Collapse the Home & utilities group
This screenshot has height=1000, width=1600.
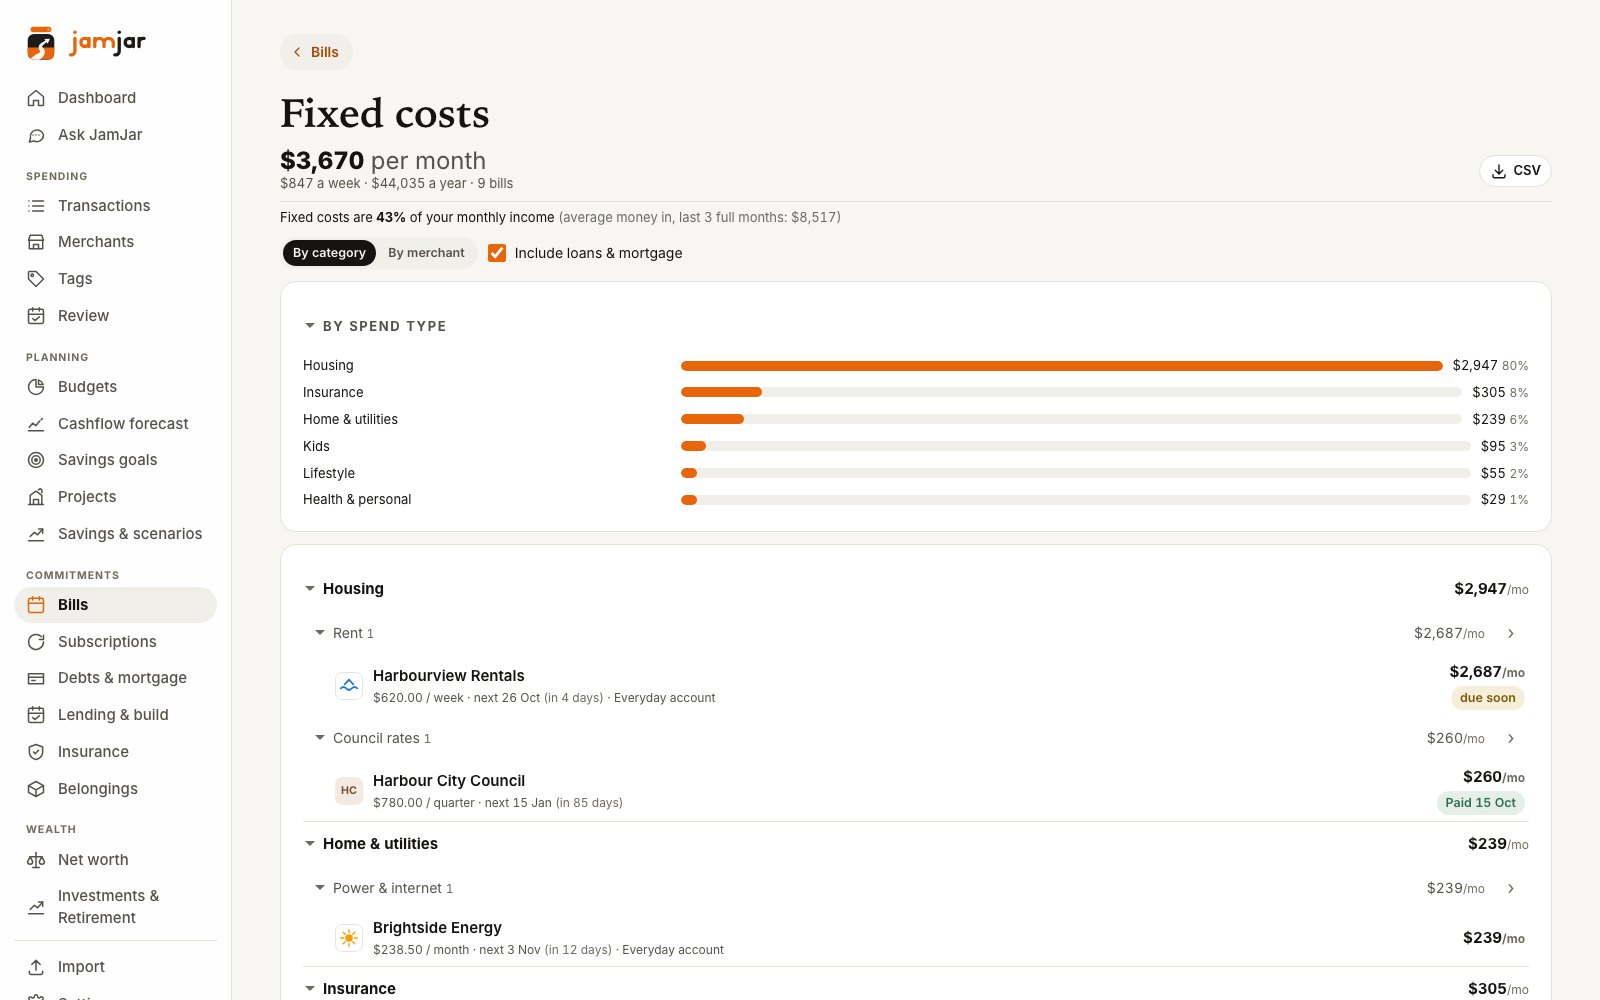[x=310, y=844]
